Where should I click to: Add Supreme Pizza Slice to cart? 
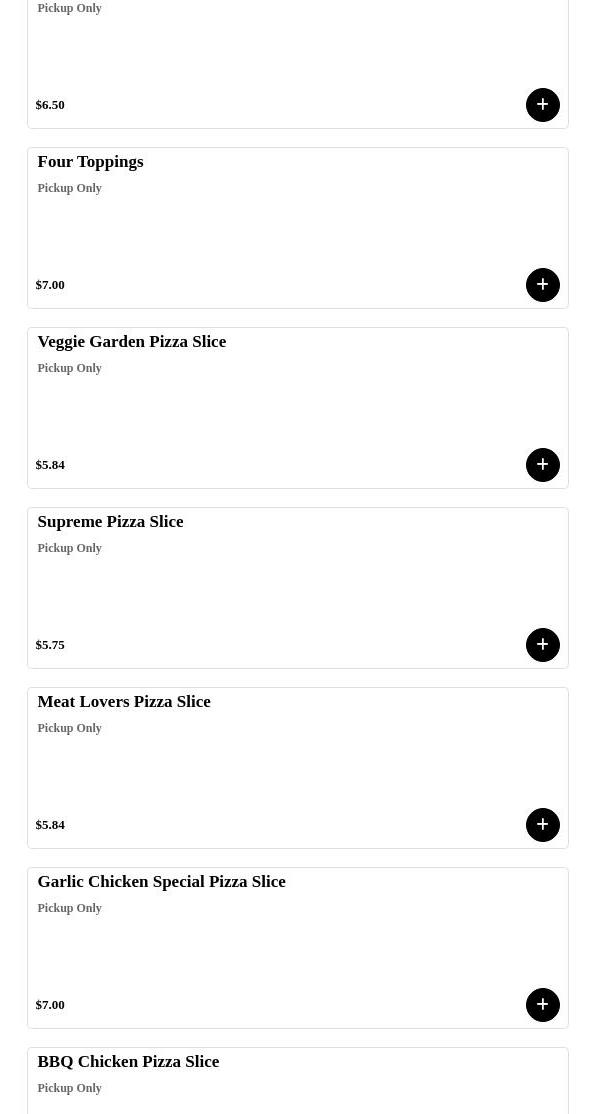pos(542,645)
